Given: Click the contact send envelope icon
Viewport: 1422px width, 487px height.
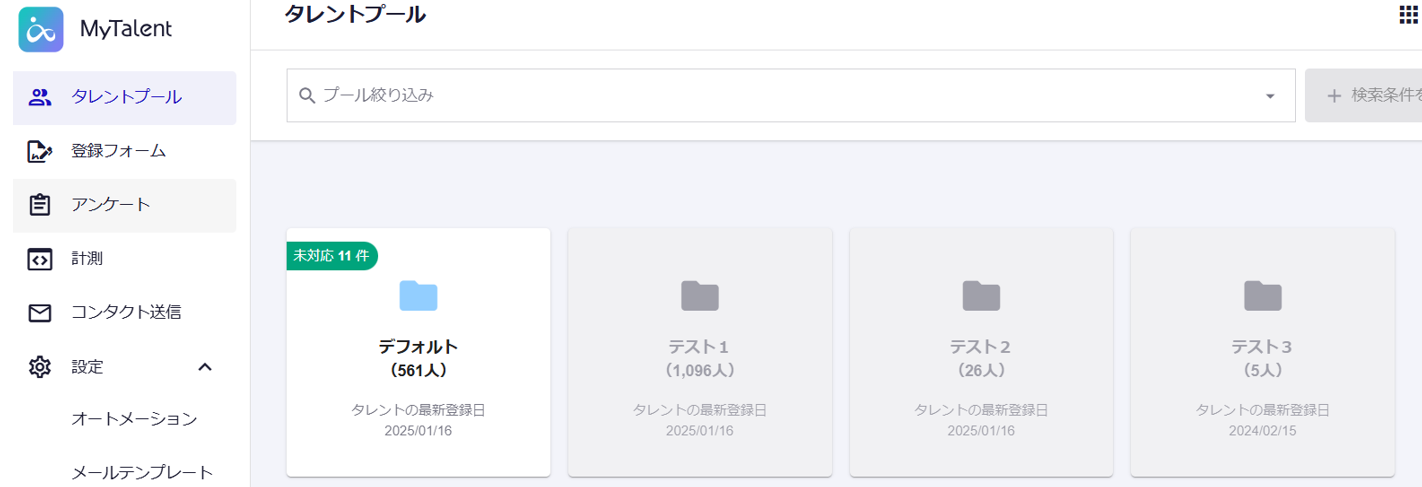Looking at the screenshot, I should pyautogui.click(x=40, y=313).
